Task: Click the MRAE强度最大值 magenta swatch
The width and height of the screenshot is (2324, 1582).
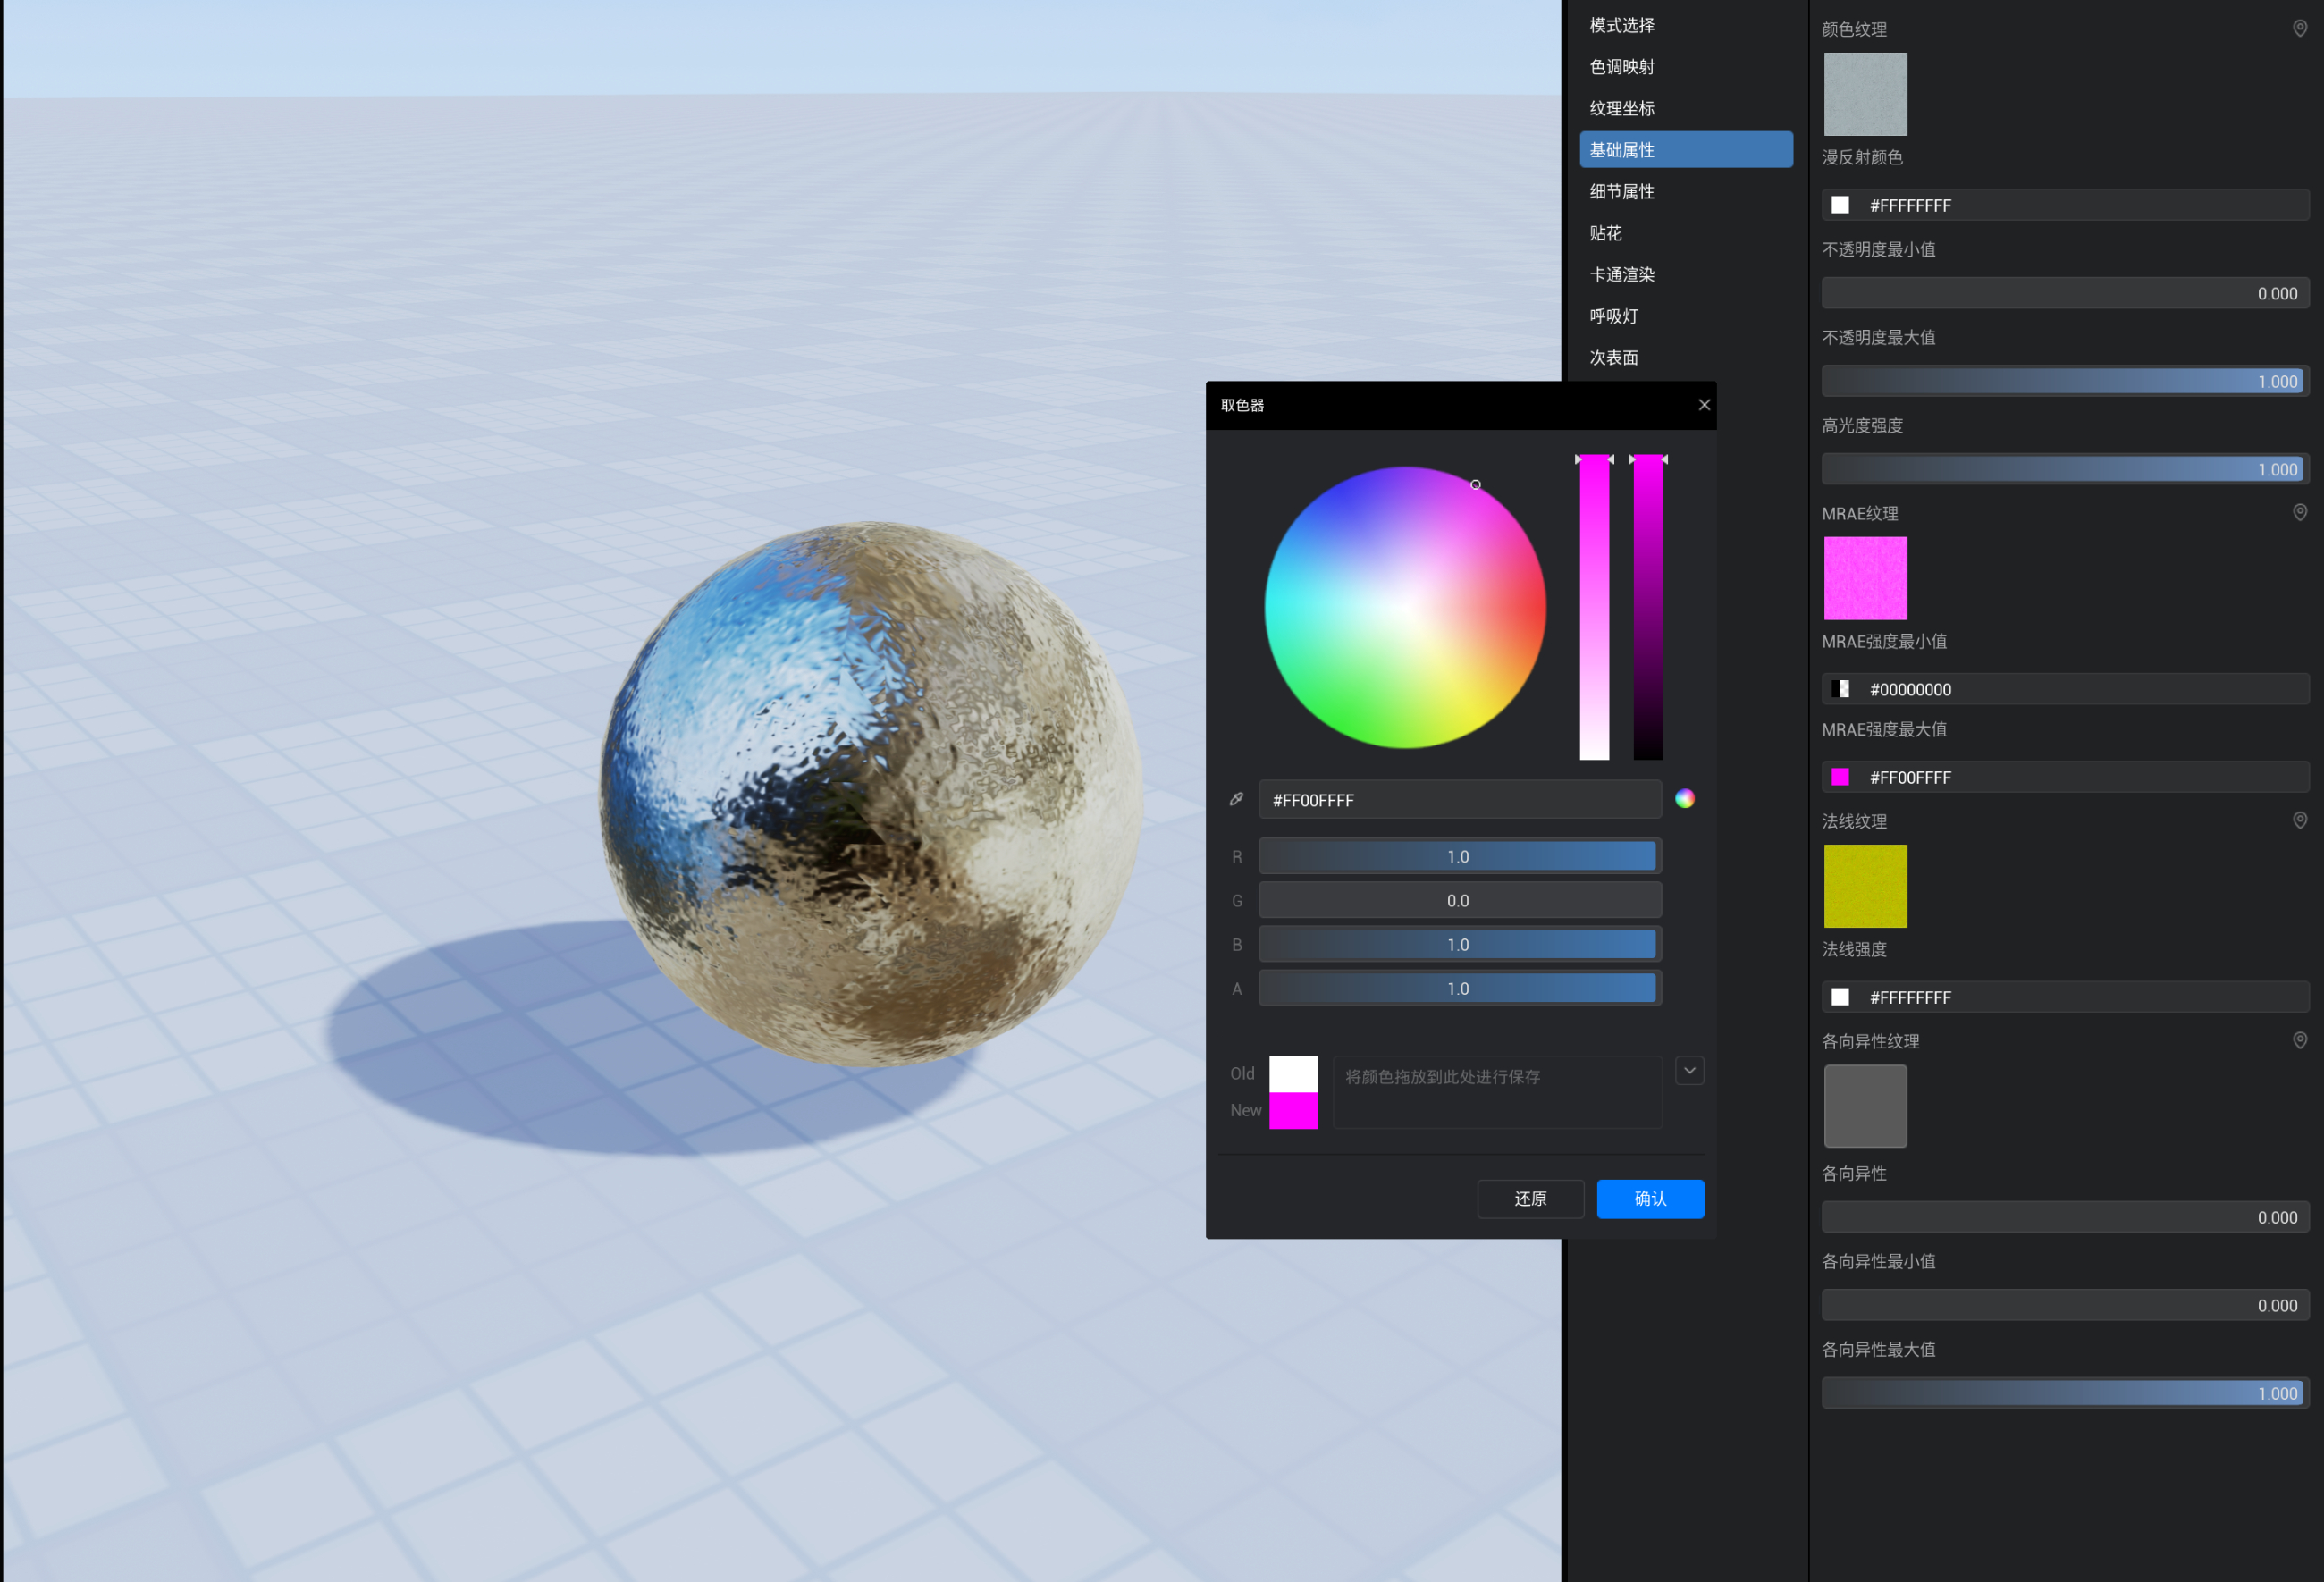Action: point(1840,777)
